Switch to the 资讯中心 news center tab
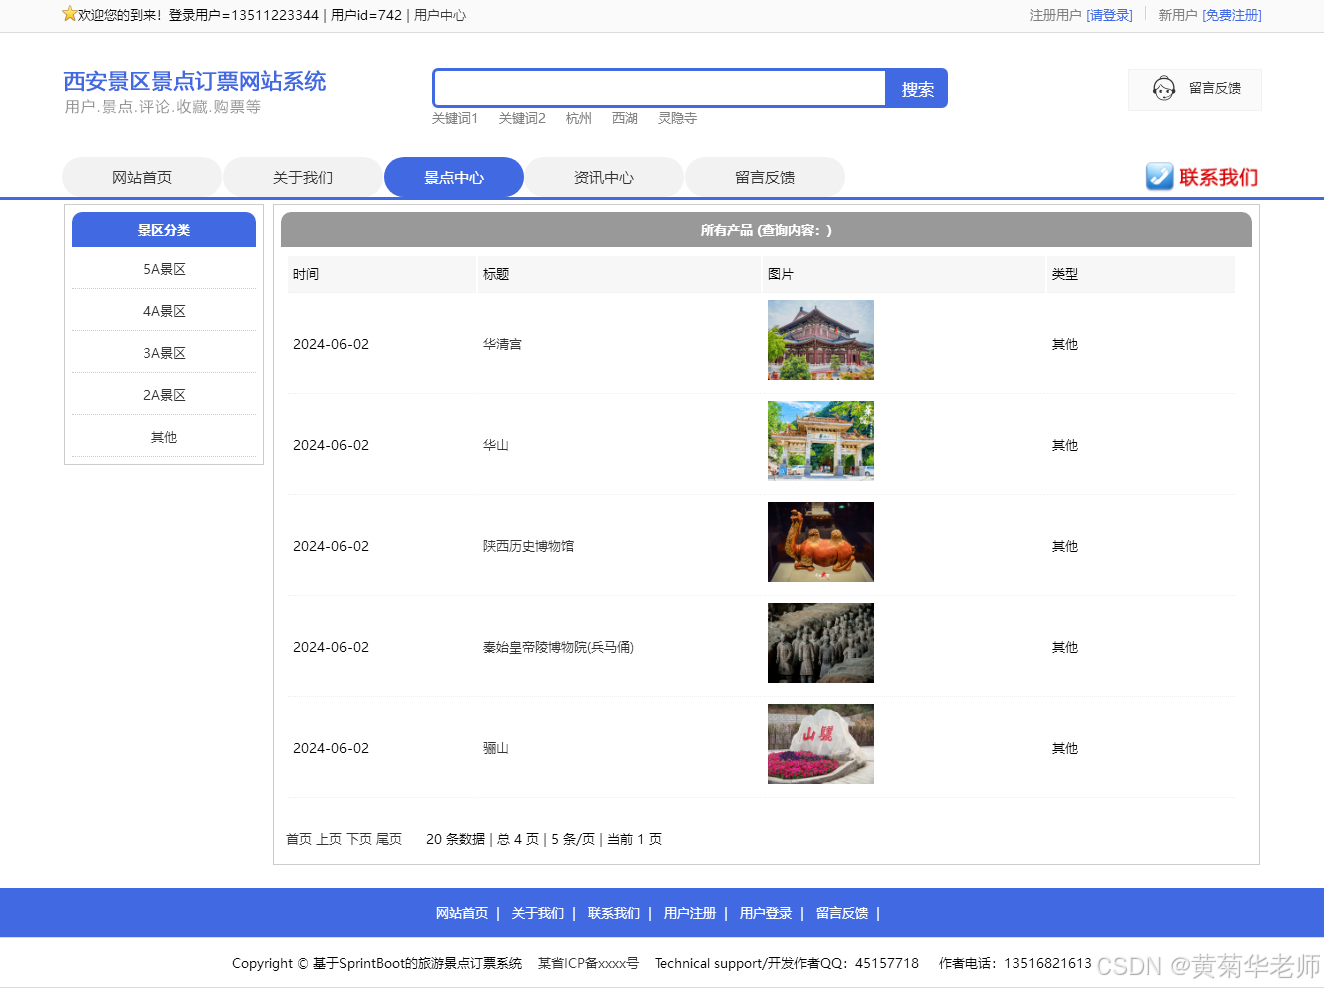 604,176
